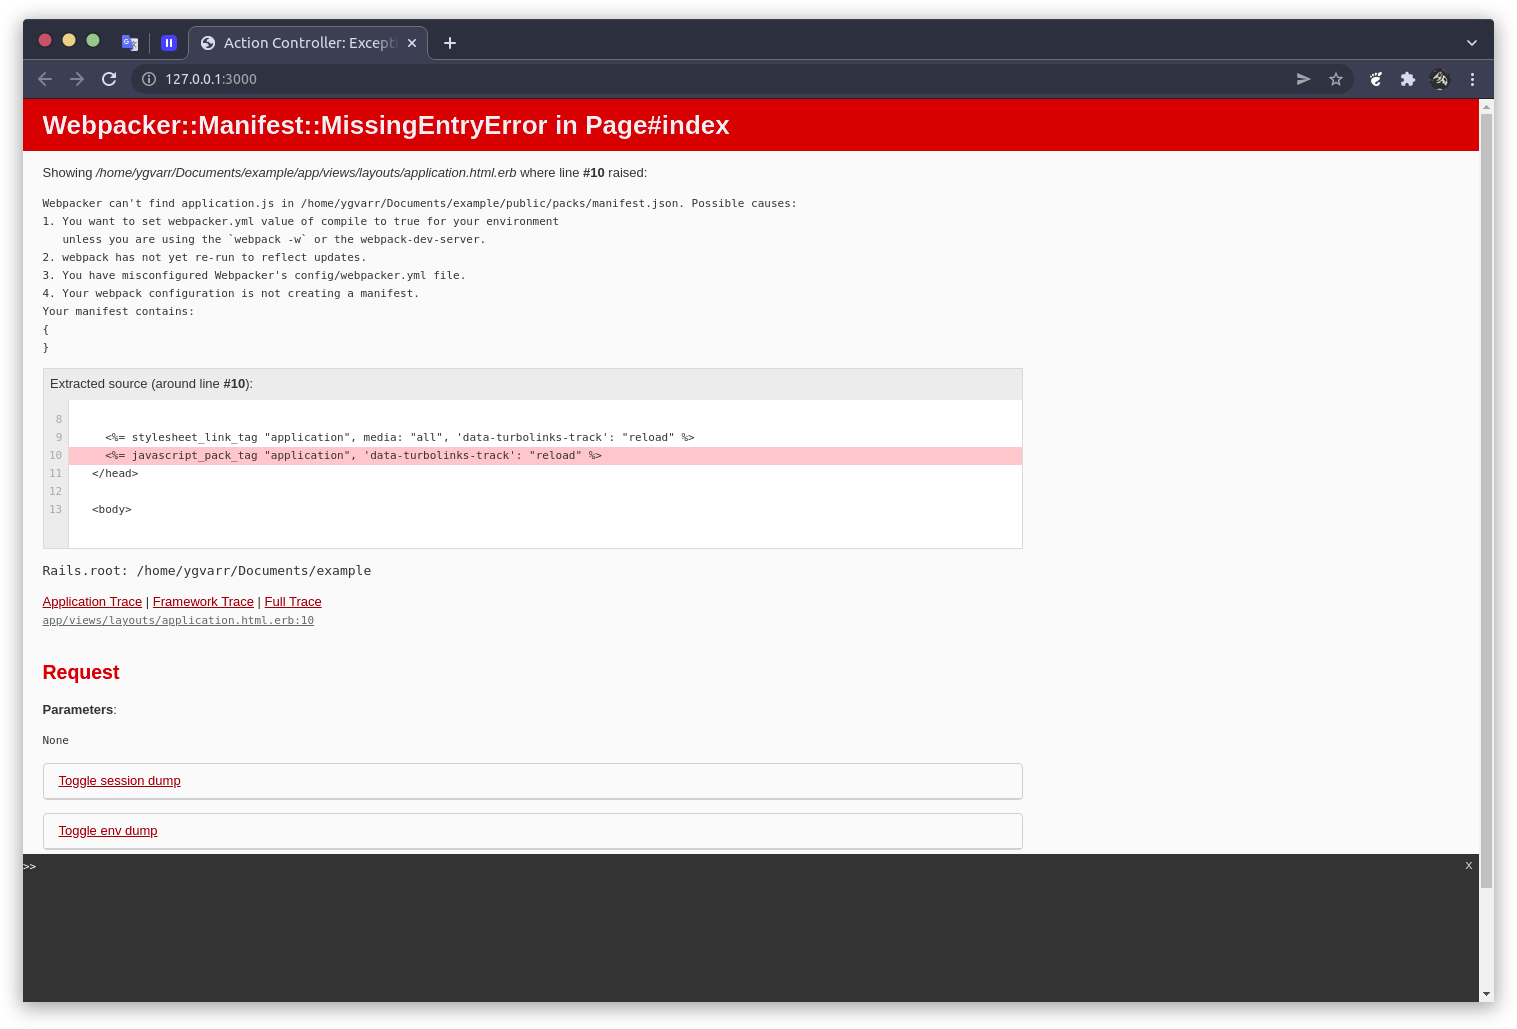Close the web console with x
Screen dimensions: 1517x1029
point(1469,866)
